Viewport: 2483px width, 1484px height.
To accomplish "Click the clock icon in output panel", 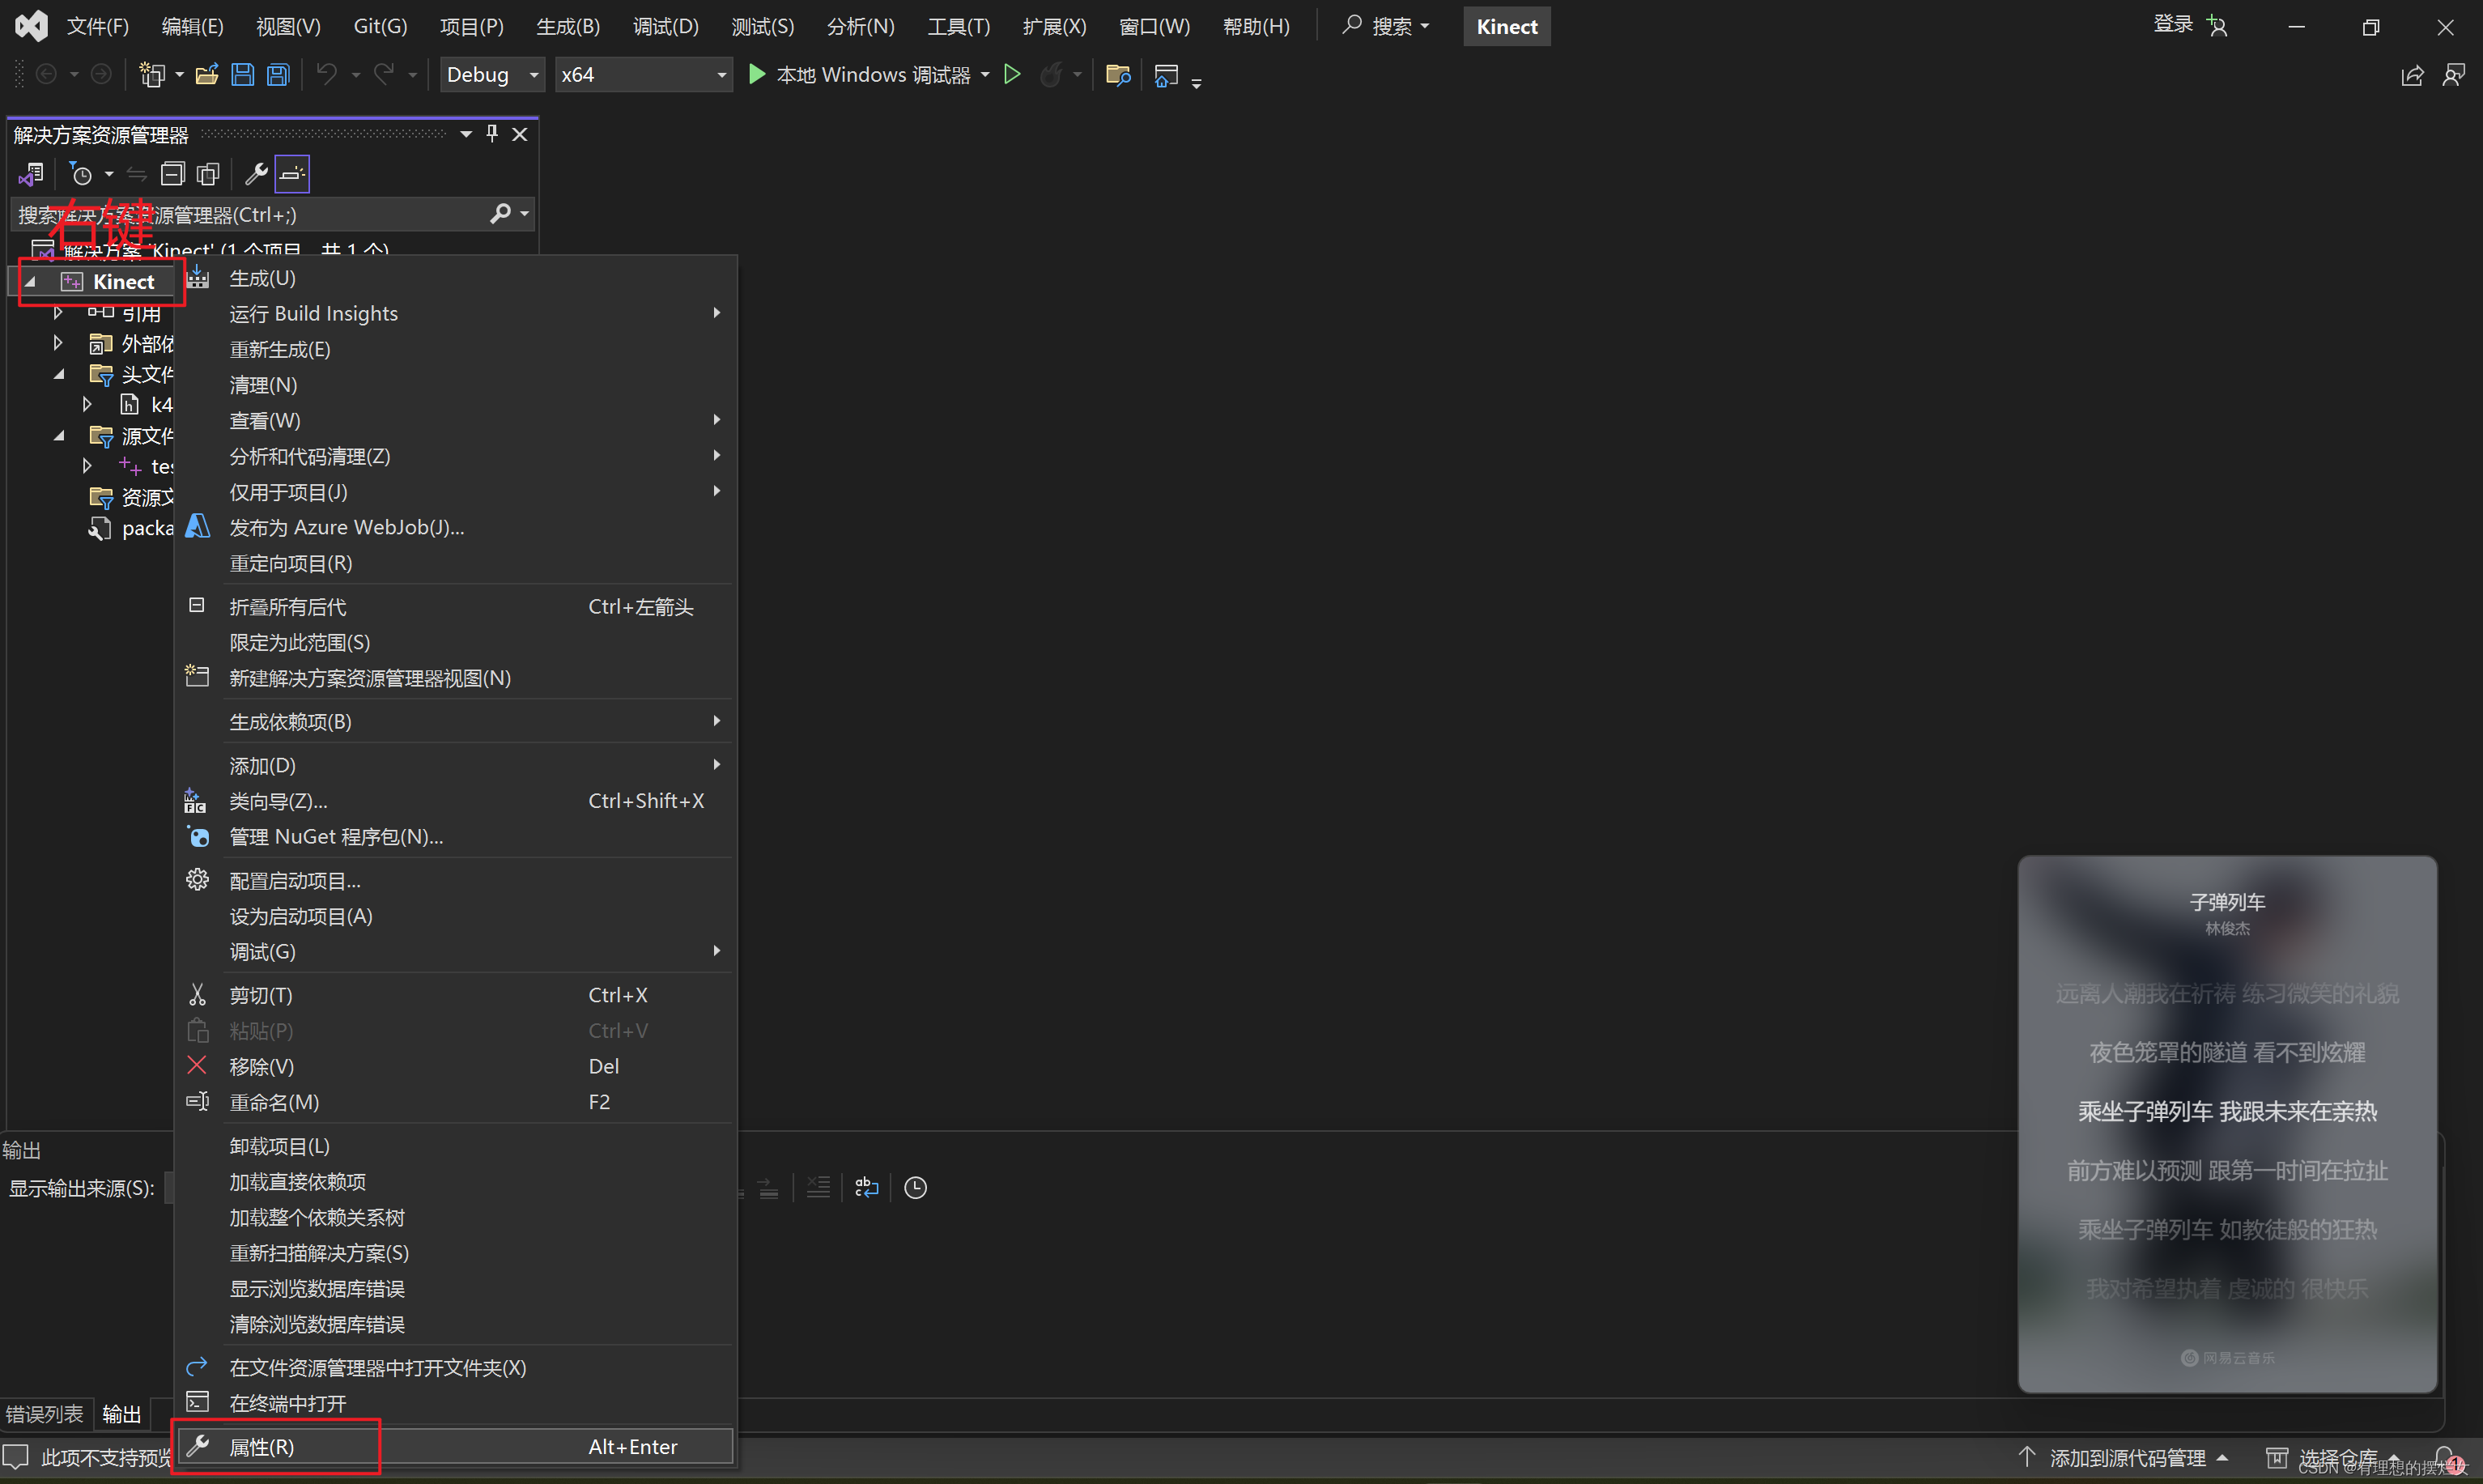I will [915, 1188].
